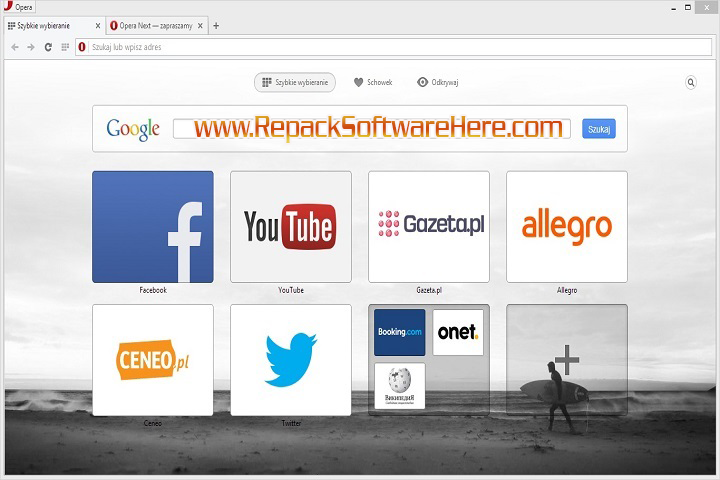The width and height of the screenshot is (720, 480).
Task: Open onet thumbnail in folder
Action: click(458, 332)
